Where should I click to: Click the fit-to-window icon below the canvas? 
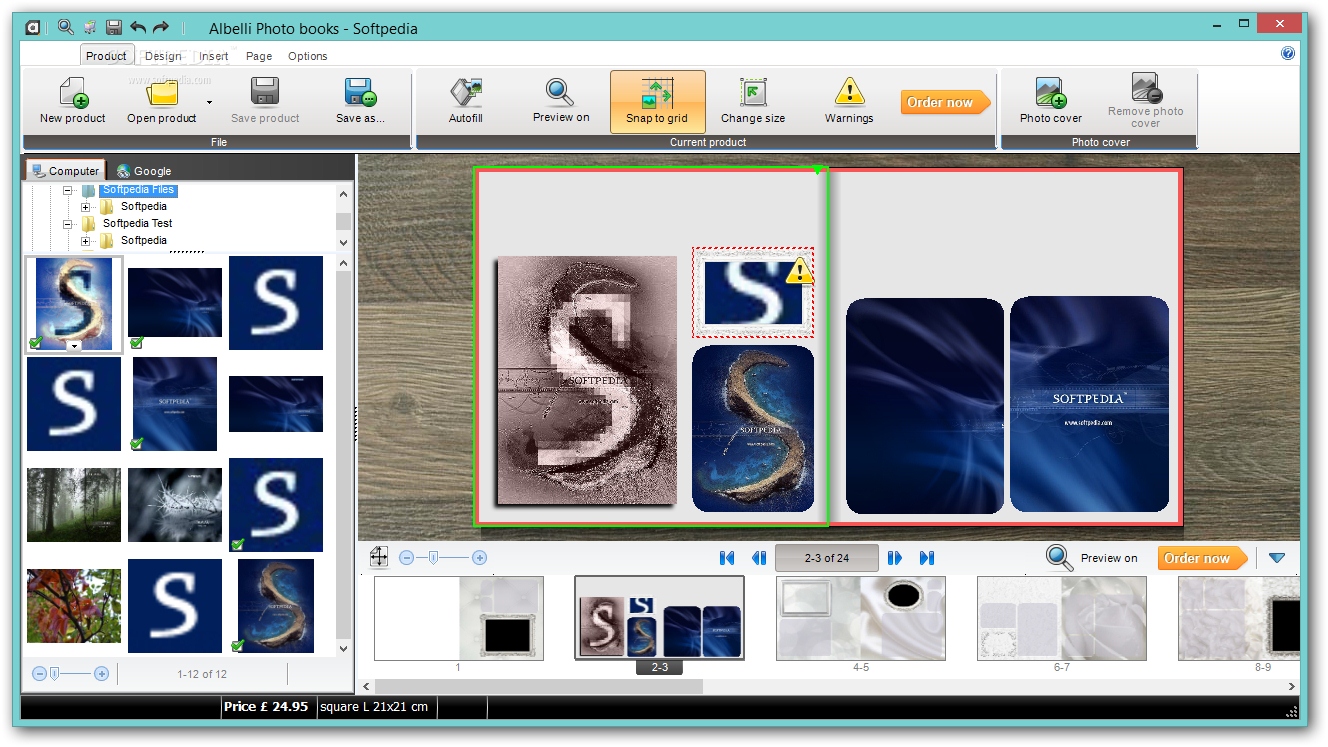point(379,557)
